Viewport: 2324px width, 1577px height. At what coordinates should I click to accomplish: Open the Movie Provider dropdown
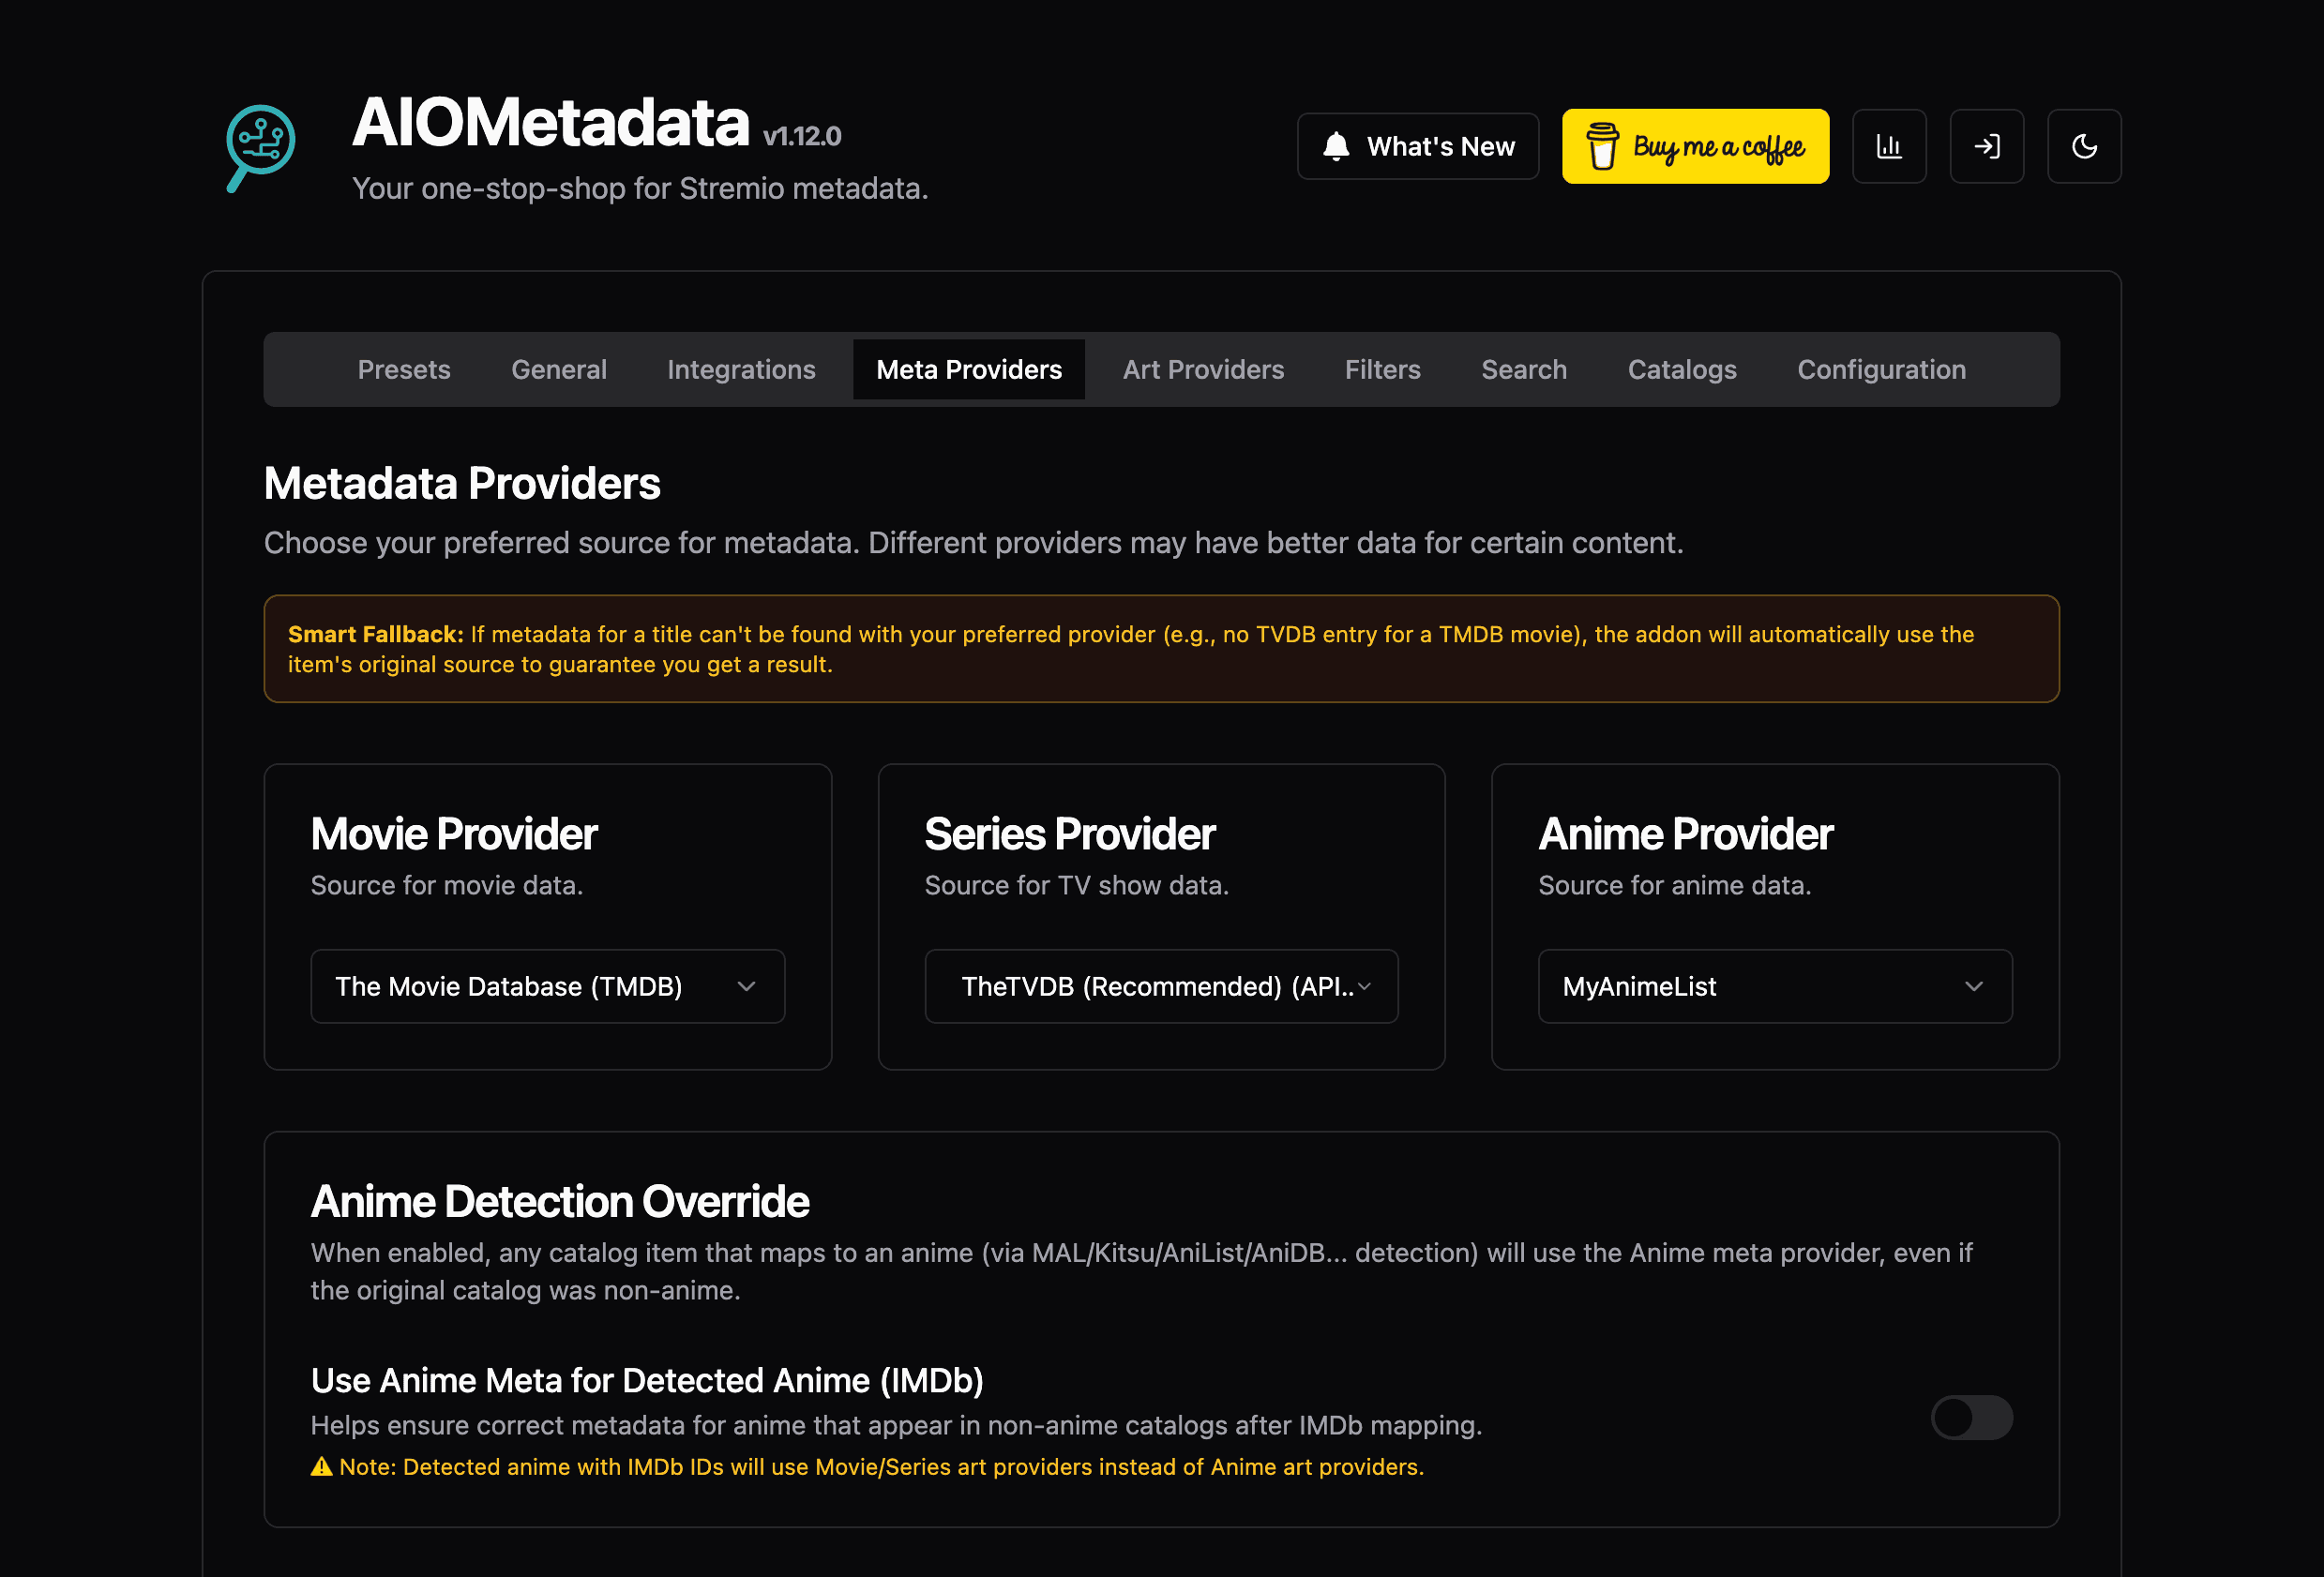pyautogui.click(x=547, y=986)
